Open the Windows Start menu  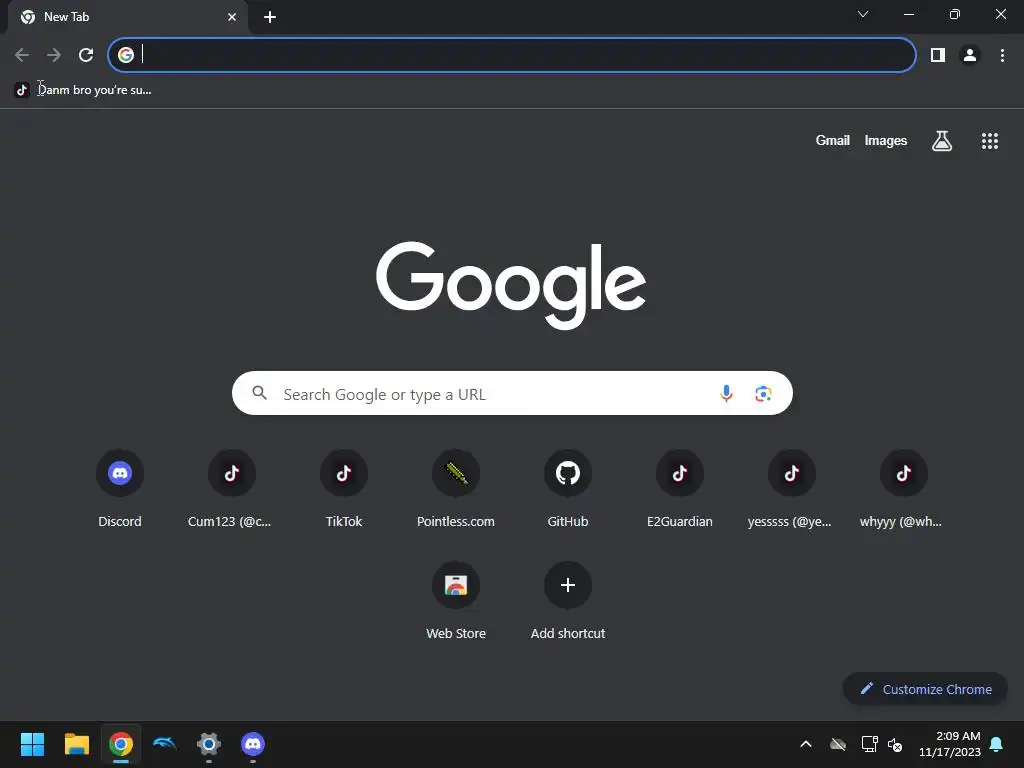[32, 744]
